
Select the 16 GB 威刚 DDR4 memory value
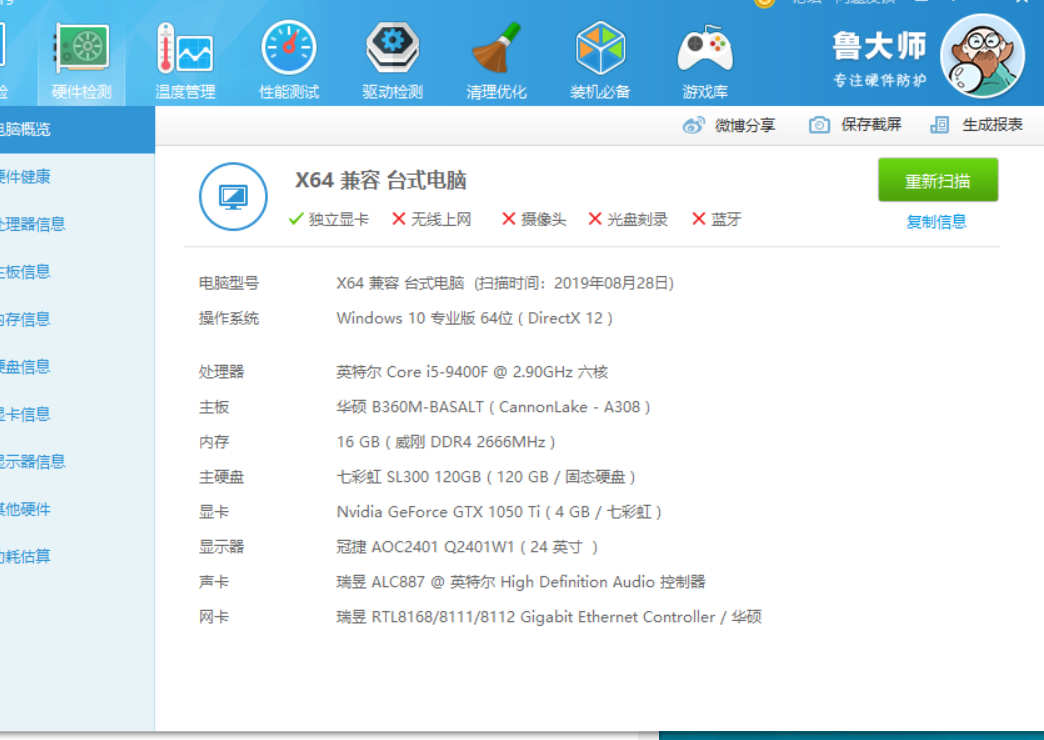click(x=446, y=442)
